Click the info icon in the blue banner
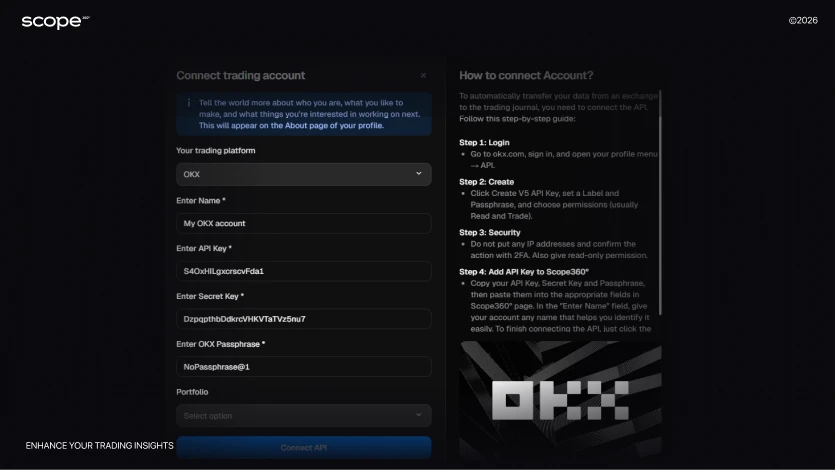The width and height of the screenshot is (835, 470). click(188, 103)
